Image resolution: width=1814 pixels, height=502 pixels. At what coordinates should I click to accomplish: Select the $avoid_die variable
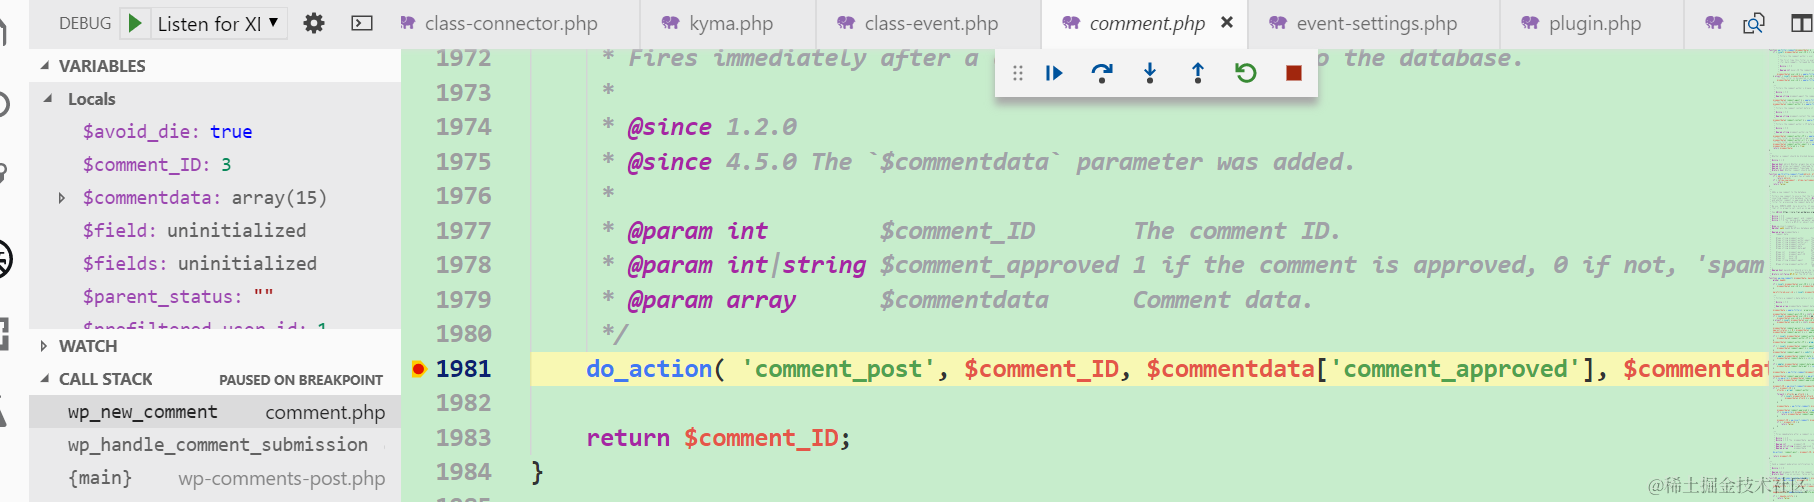tap(215, 132)
